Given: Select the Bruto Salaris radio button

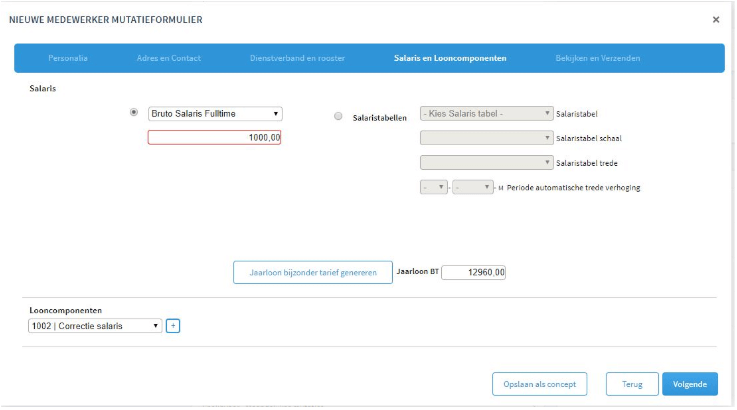Looking at the screenshot, I should pyautogui.click(x=134, y=113).
